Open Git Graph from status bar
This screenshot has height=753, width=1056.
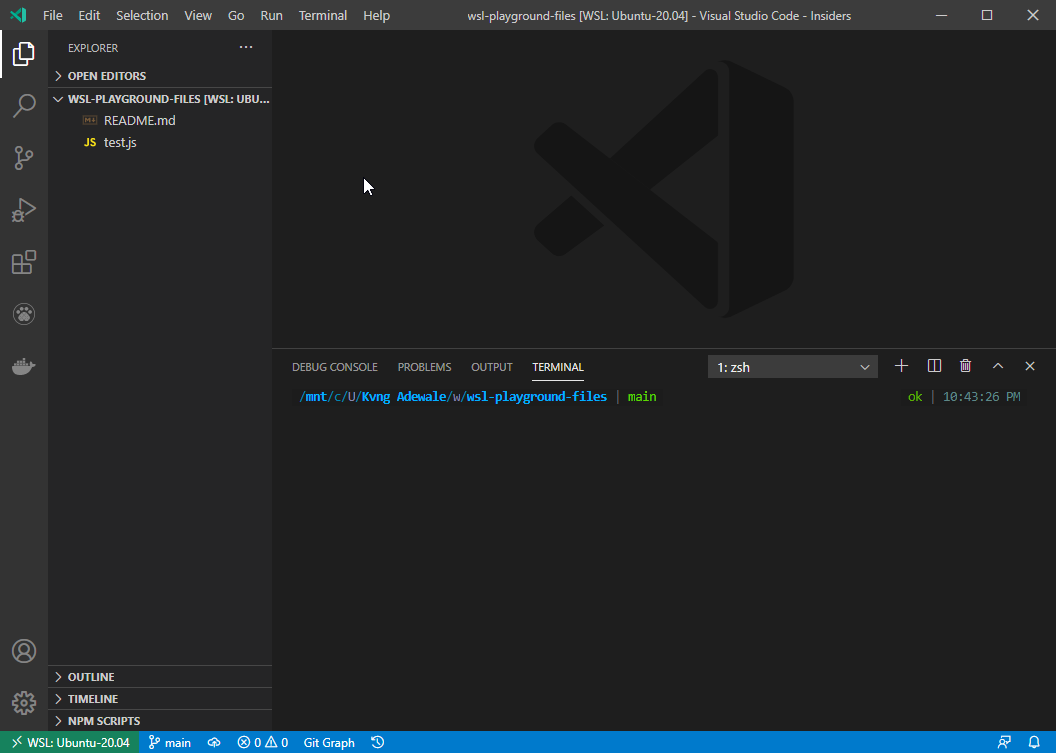pyautogui.click(x=329, y=742)
